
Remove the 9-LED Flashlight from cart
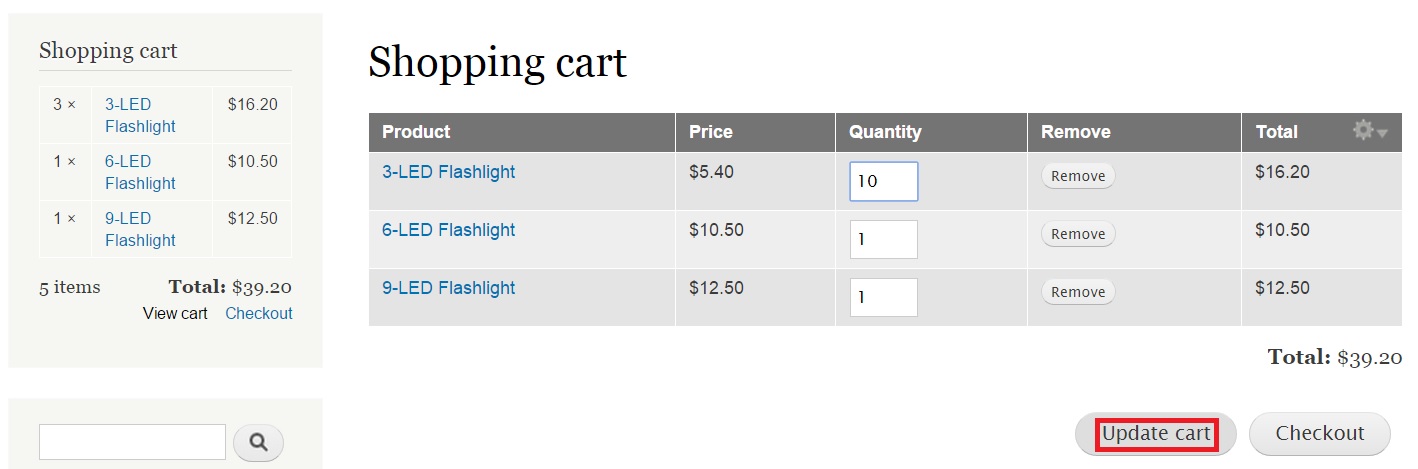click(1078, 292)
